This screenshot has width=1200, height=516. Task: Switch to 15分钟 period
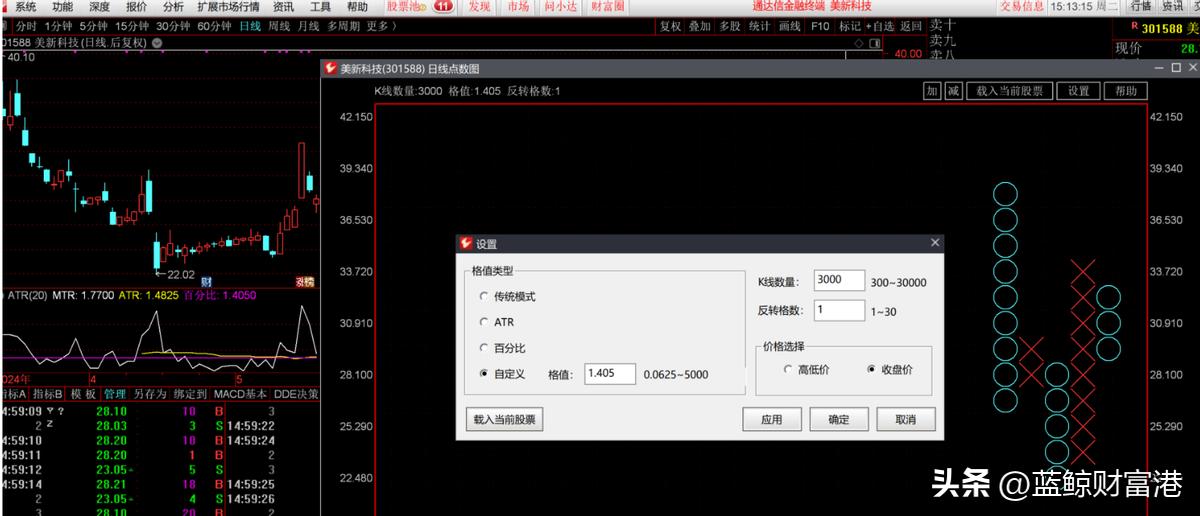(x=132, y=25)
